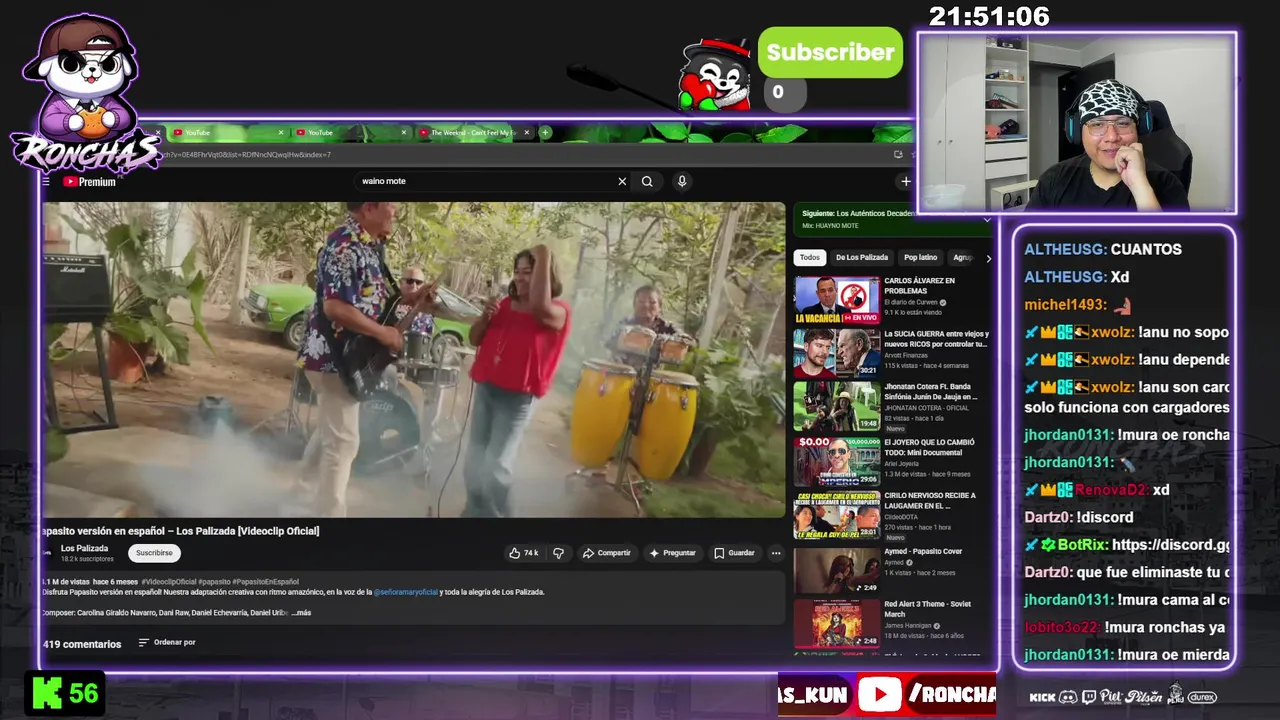Close the first 'YouTube' browser tab
The width and height of the screenshot is (1280, 720).
(281, 132)
